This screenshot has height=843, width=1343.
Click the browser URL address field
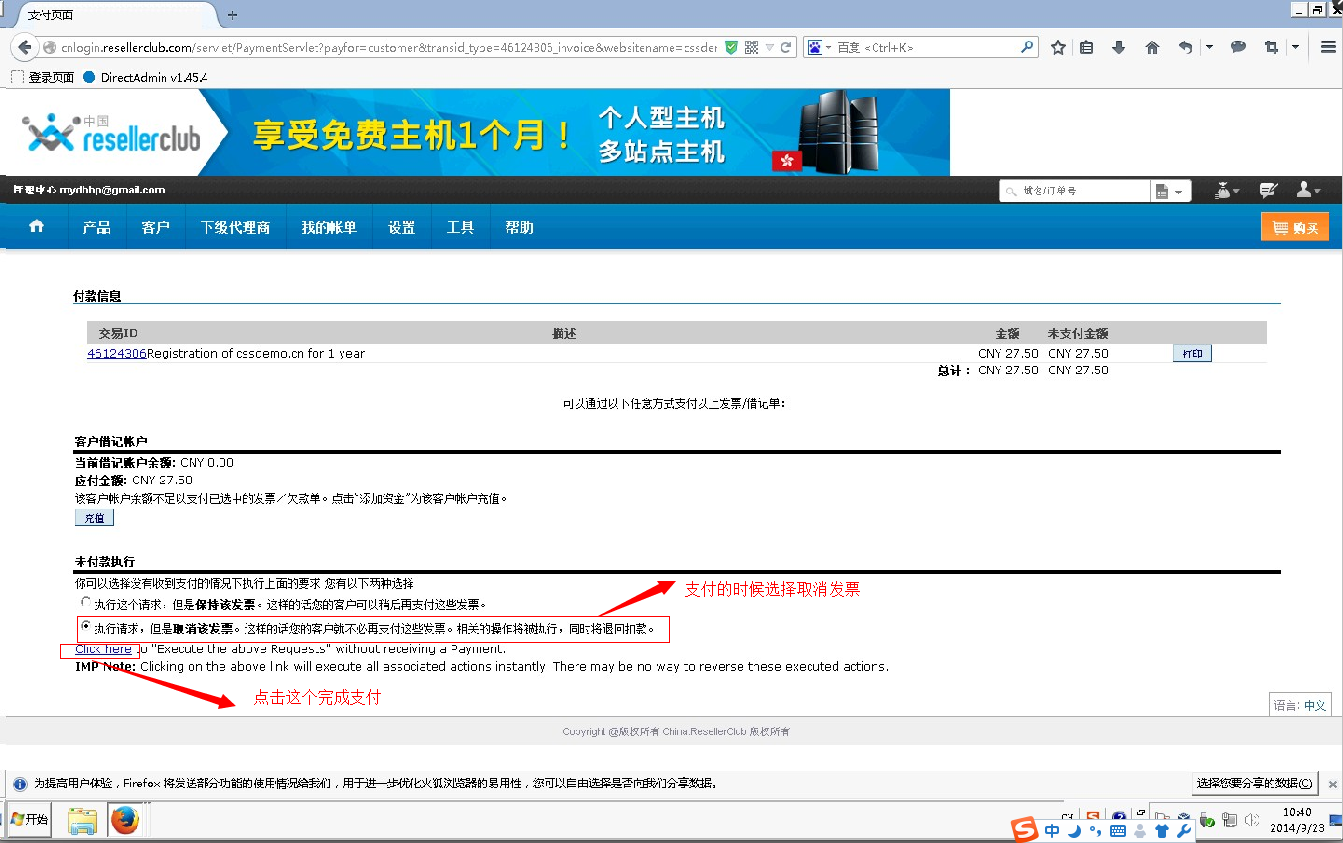(x=390, y=47)
